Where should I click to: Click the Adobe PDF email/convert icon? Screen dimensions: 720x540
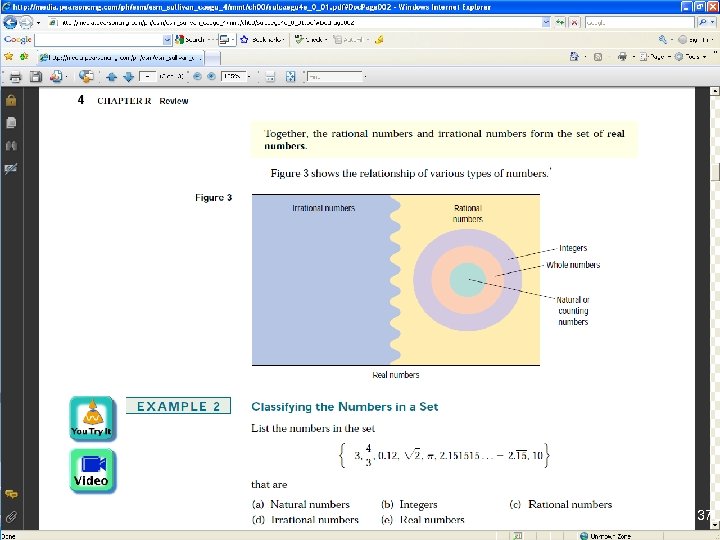56,77
